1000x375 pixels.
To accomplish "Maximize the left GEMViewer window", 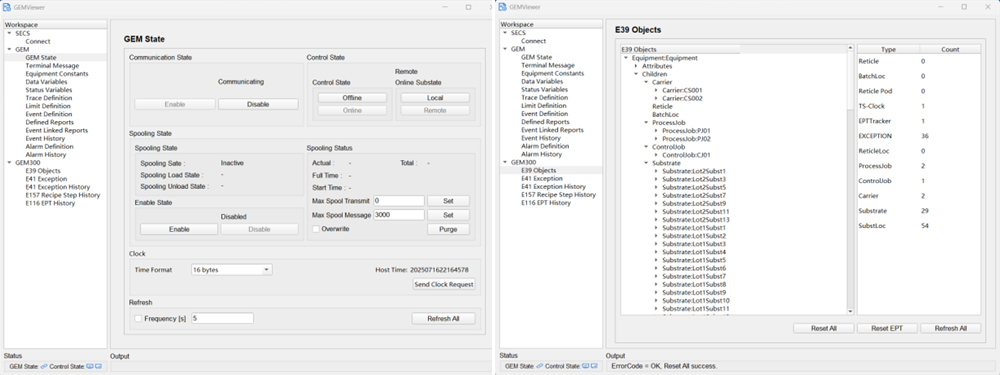I will tap(468, 7).
